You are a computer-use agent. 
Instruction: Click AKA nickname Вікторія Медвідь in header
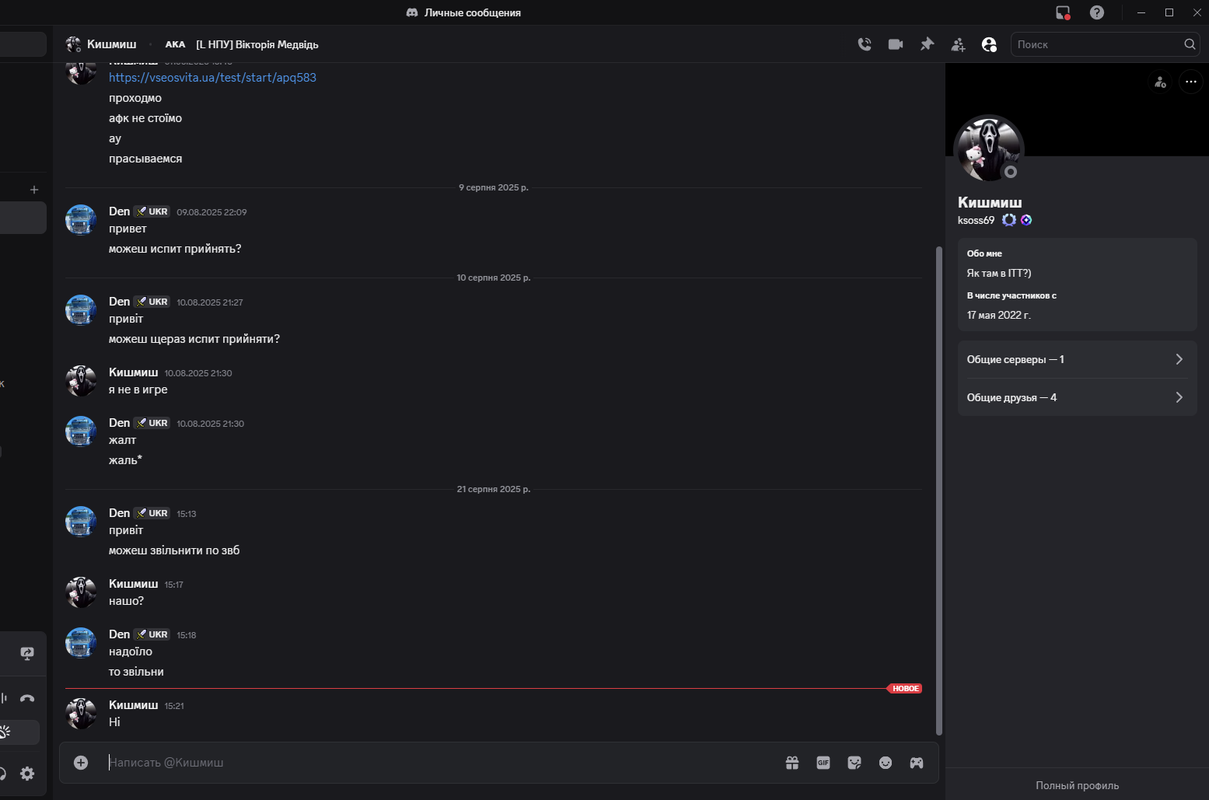257,44
